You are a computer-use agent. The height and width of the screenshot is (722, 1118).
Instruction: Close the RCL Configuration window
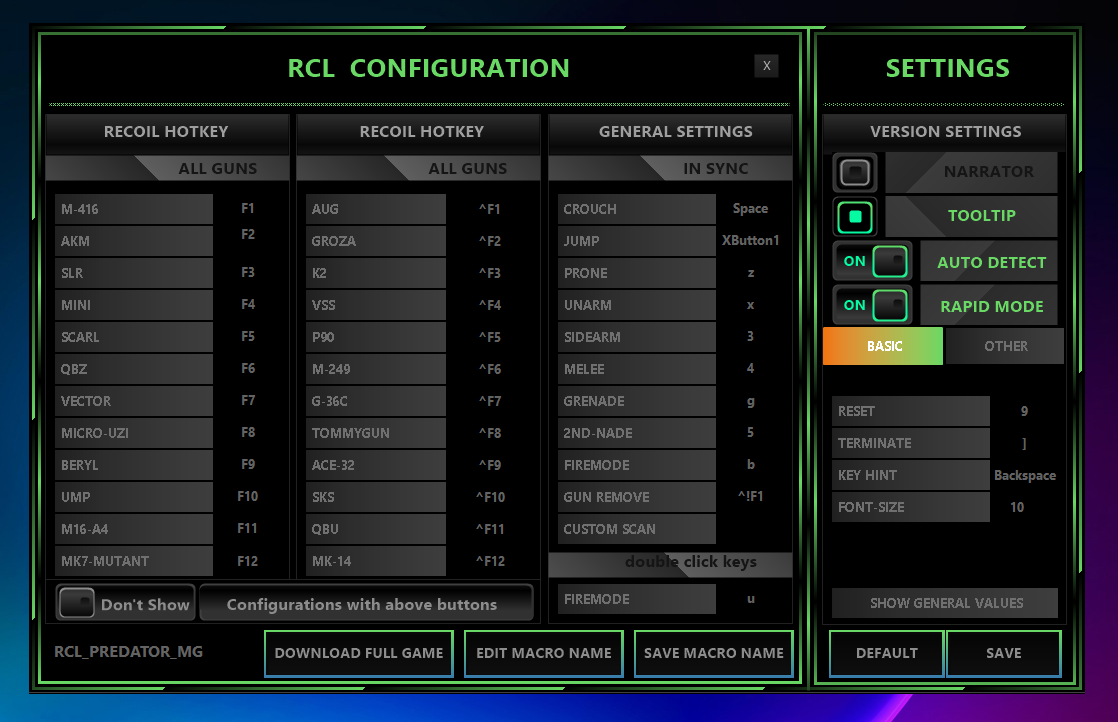point(766,66)
